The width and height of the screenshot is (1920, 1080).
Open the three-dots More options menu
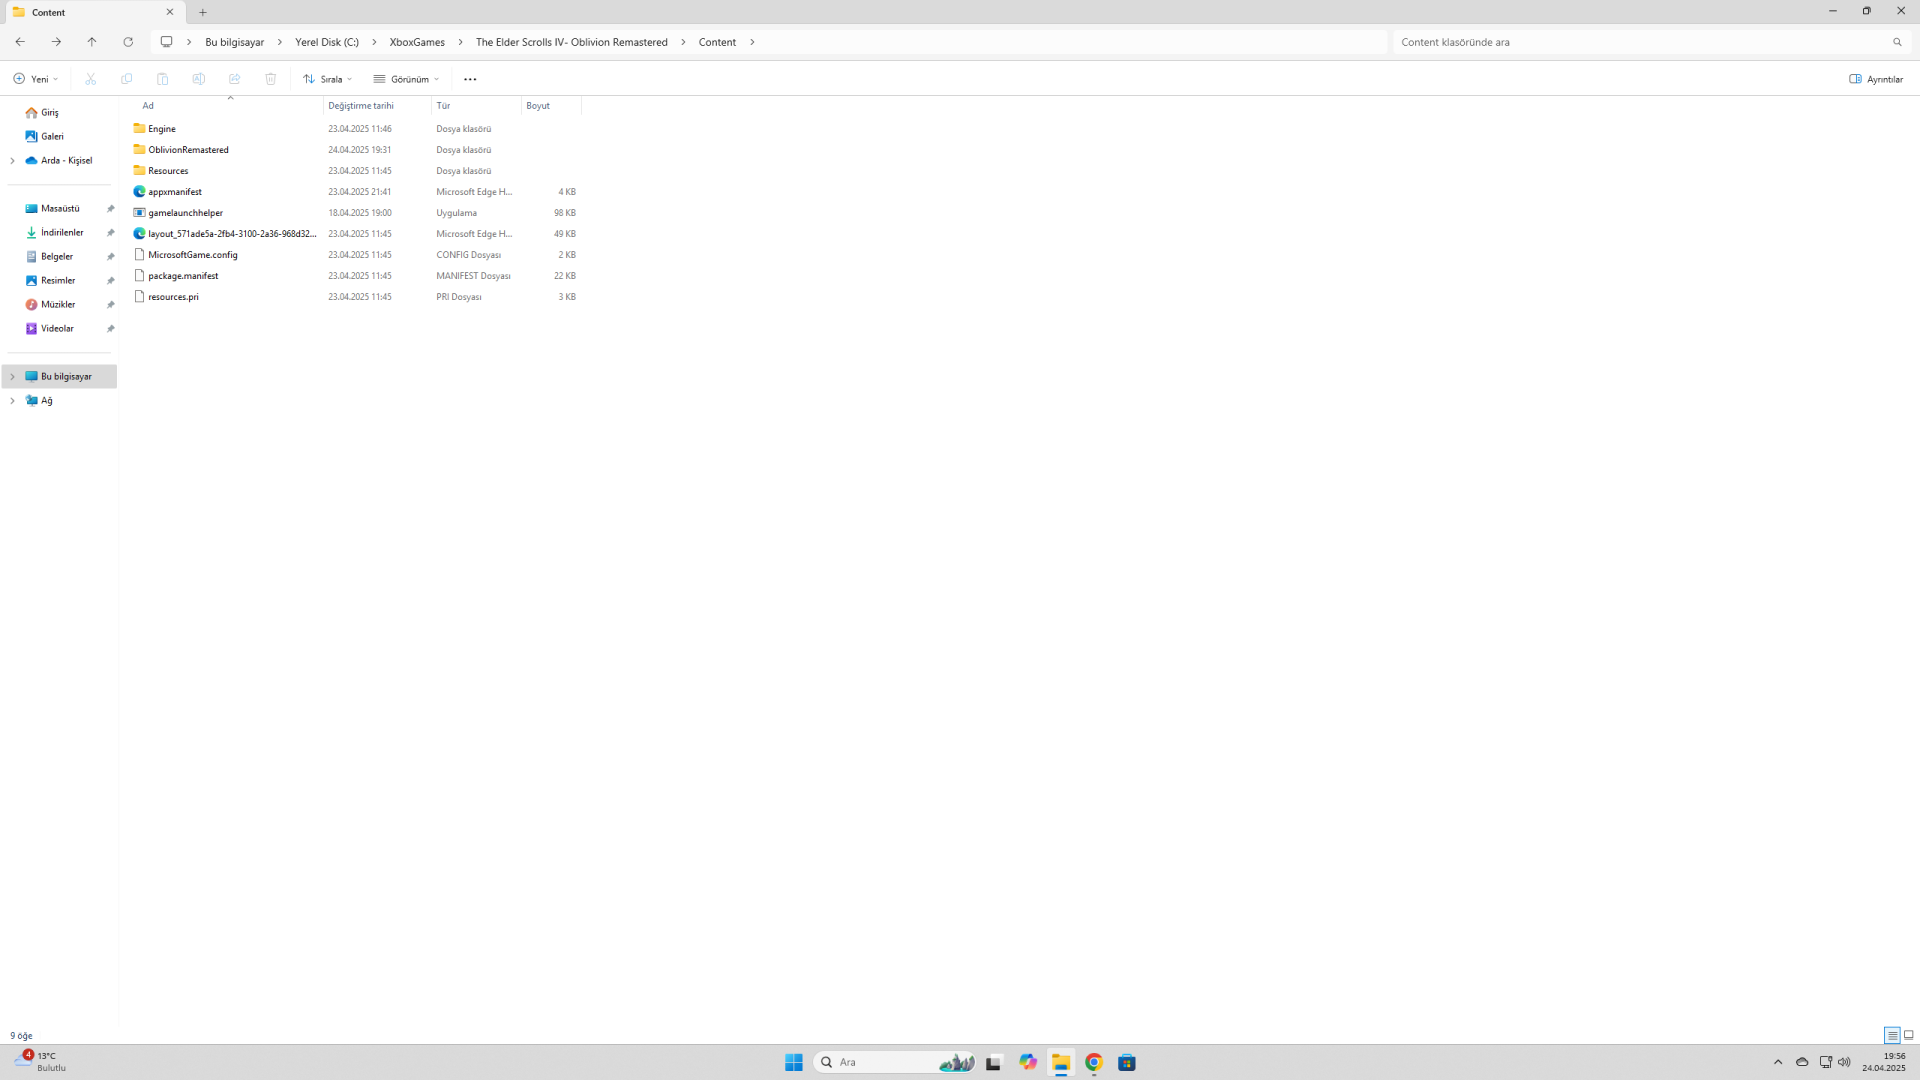coord(470,79)
